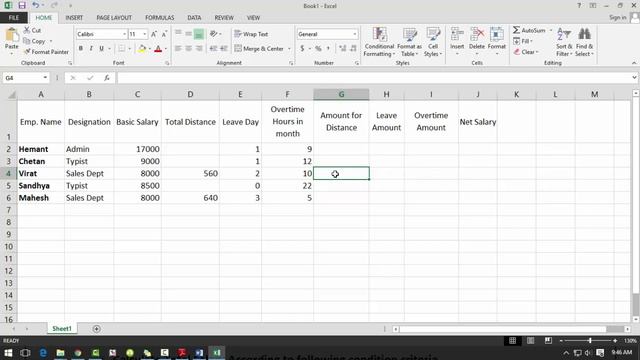Copy the selection
The image size is (640, 360).
34,41
